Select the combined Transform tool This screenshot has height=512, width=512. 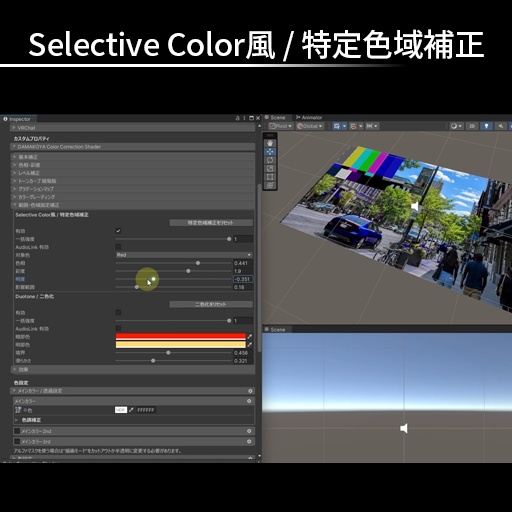click(270, 185)
